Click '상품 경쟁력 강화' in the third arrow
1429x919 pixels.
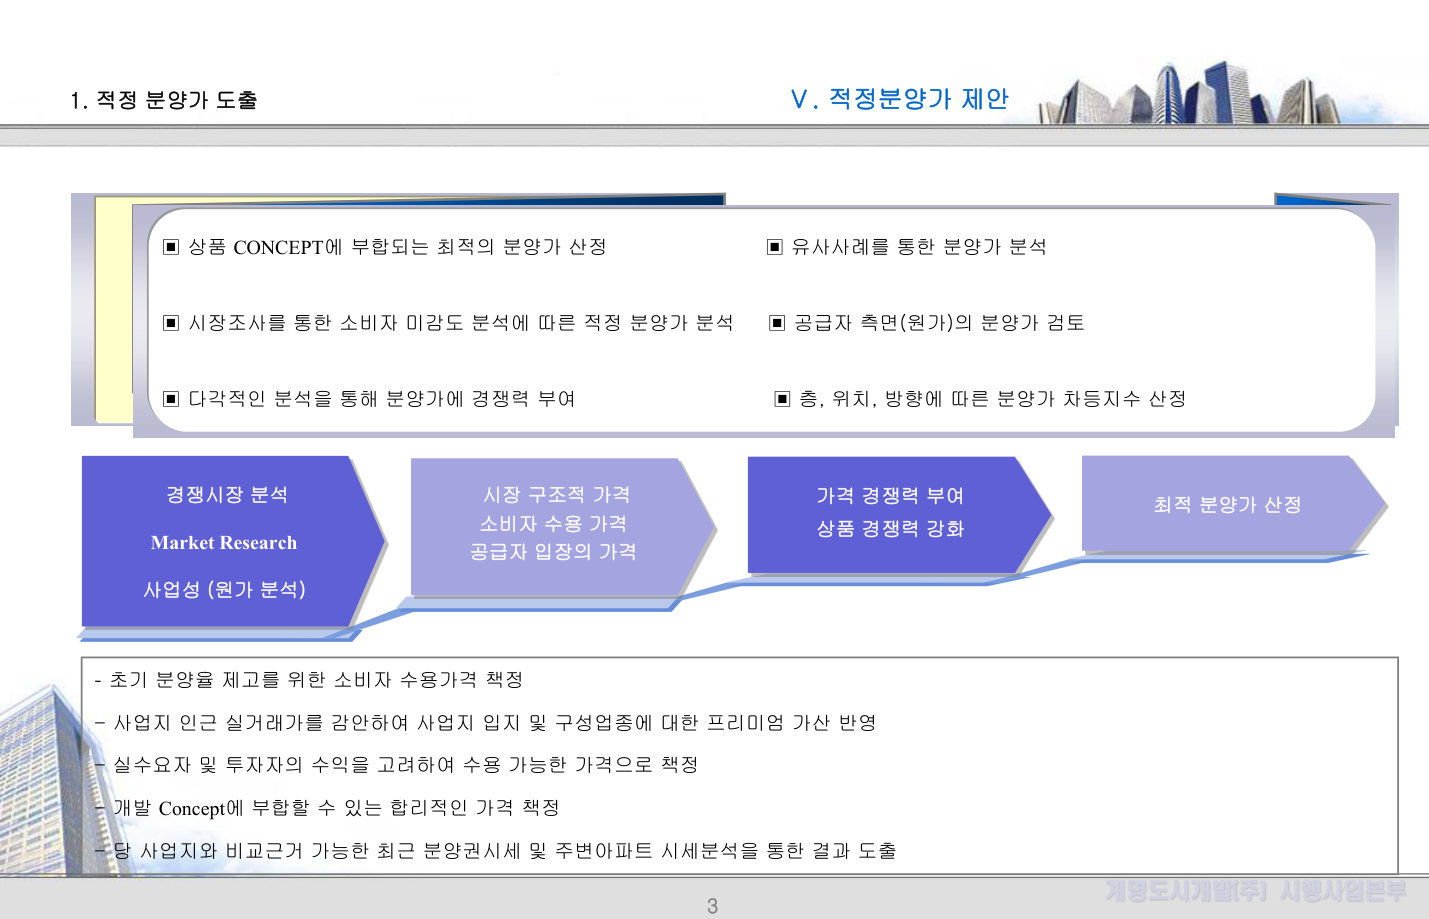click(x=890, y=529)
